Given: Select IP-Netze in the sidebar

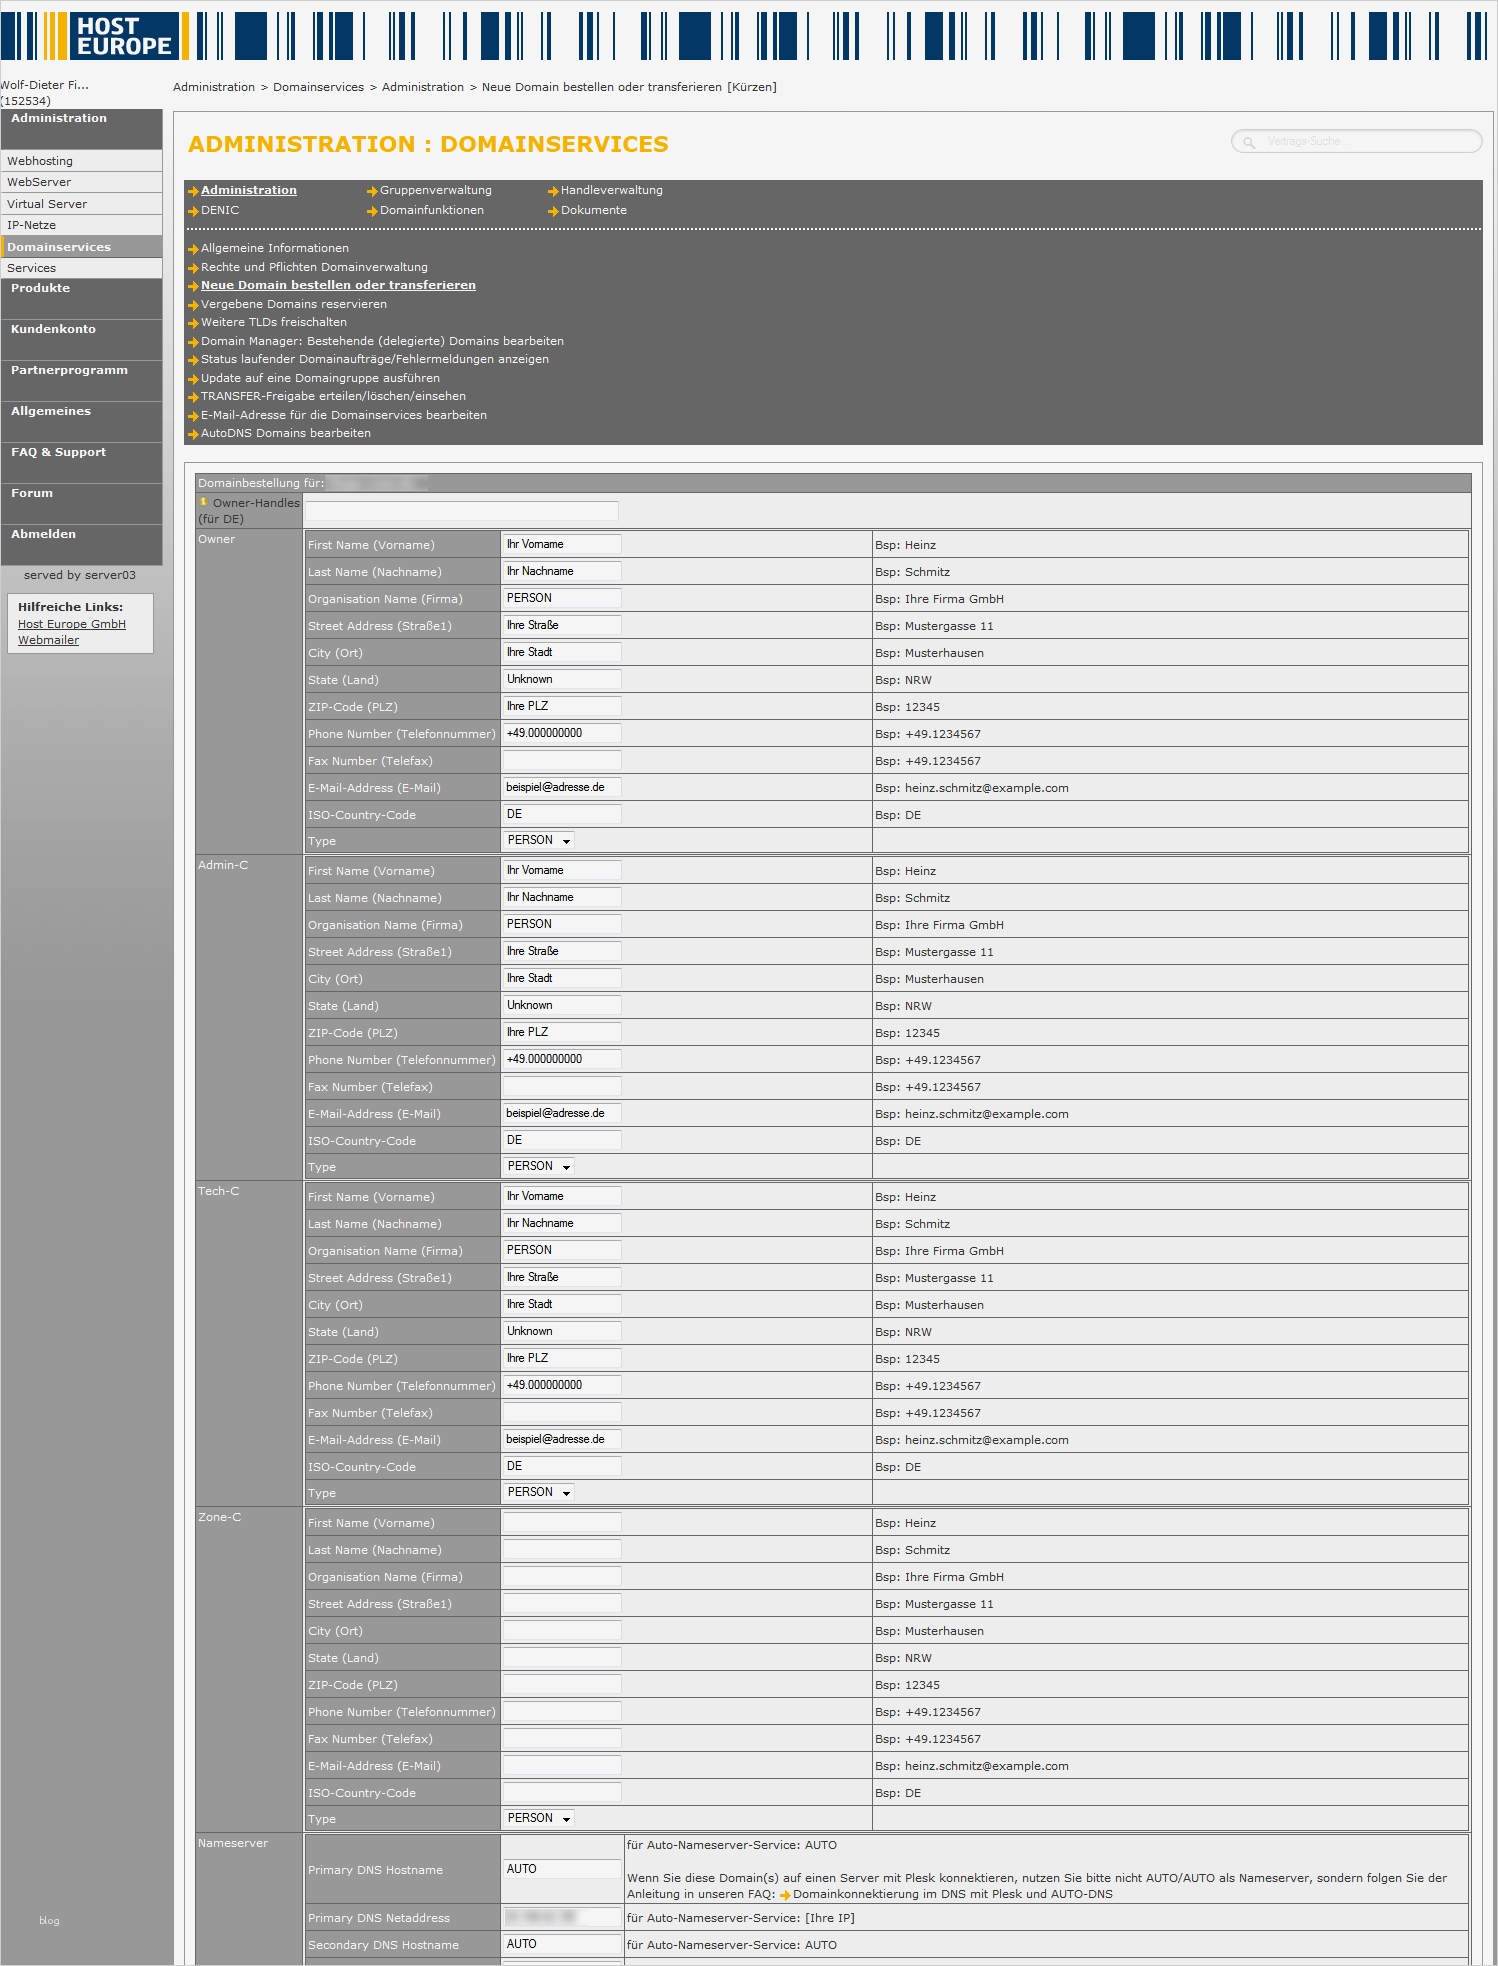Looking at the screenshot, I should point(81,225).
